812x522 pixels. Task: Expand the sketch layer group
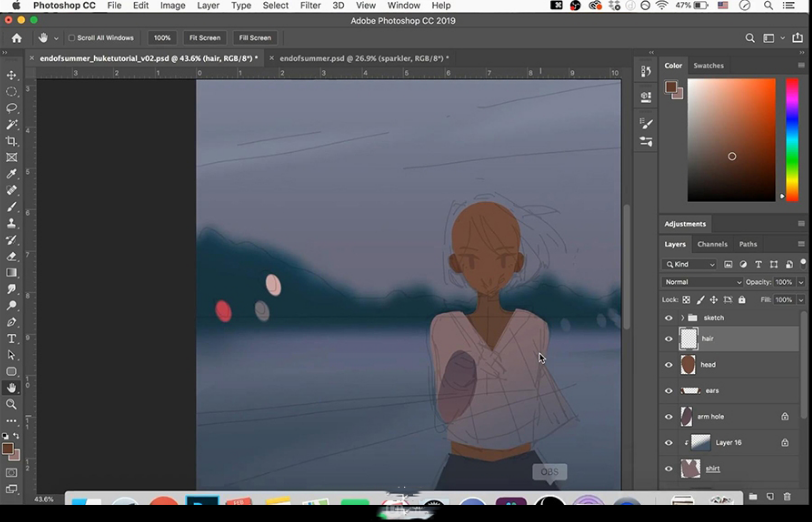pos(682,318)
